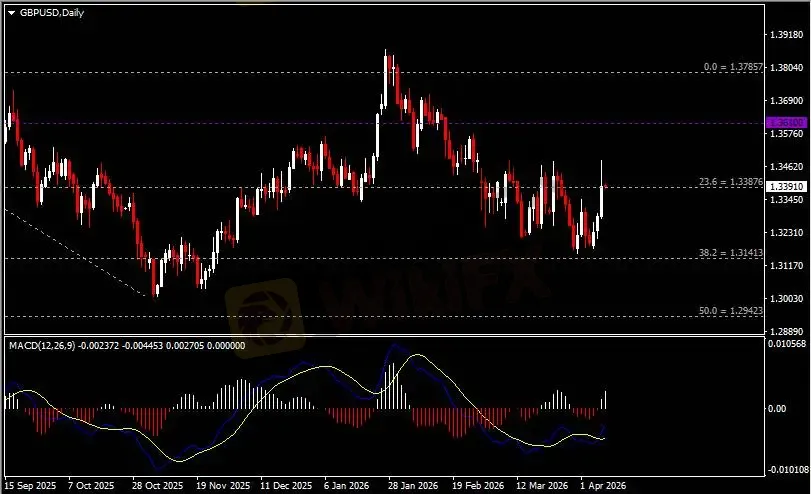Screen dimensions: 811x494
Task: Click the 1.35760 price scale value
Action: click(x=786, y=134)
